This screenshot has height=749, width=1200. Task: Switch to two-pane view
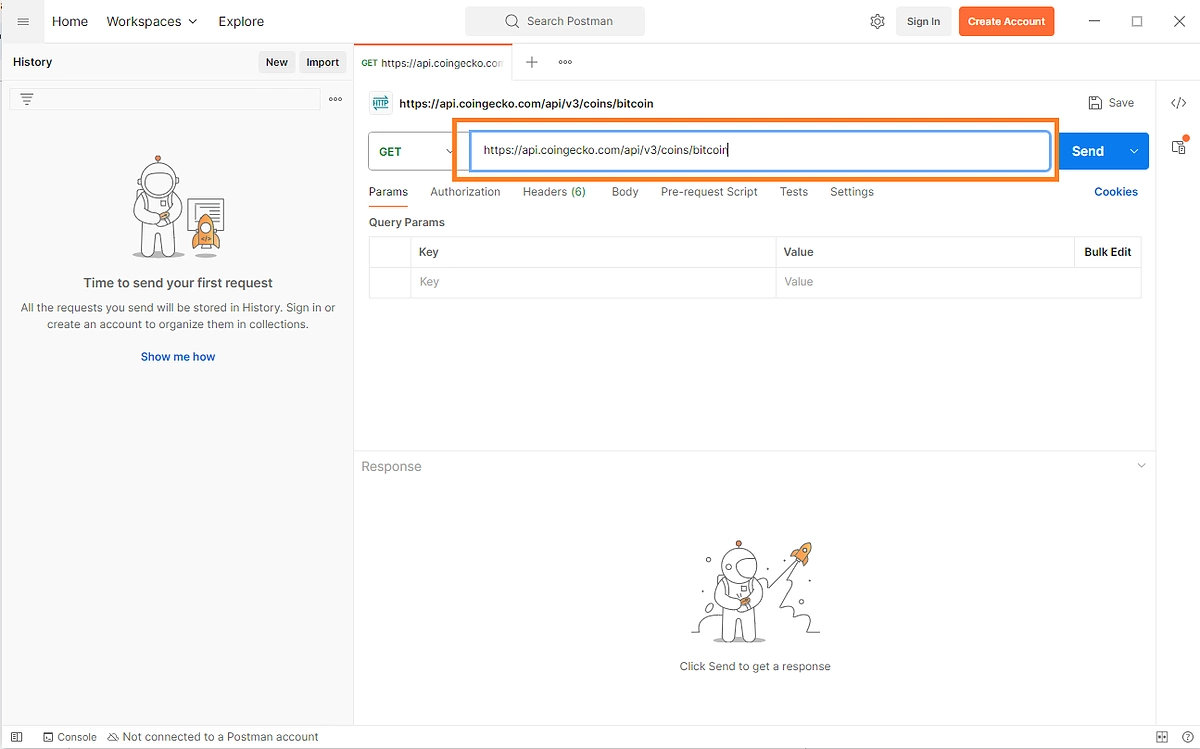coord(1161,737)
